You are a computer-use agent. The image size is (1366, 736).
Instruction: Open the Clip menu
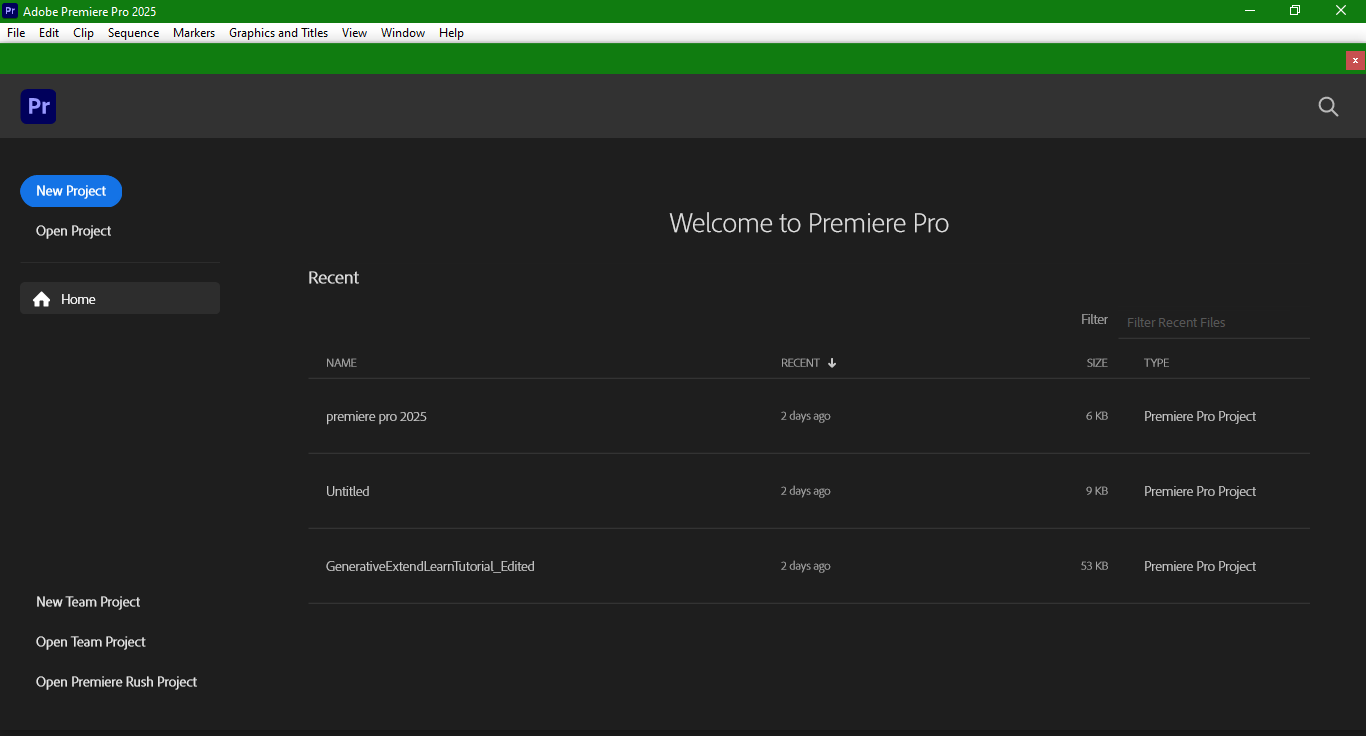tap(83, 33)
